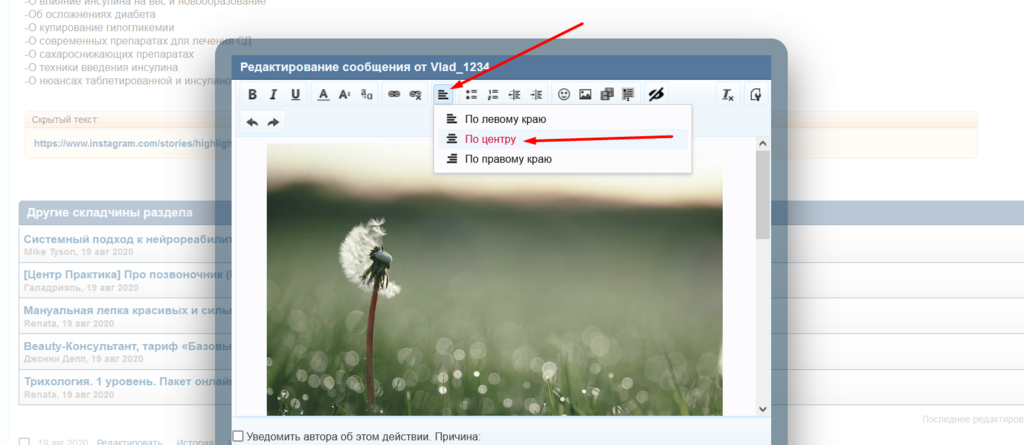Redo the last undone edit
Viewport: 1024px width, 445px height.
[x=273, y=122]
